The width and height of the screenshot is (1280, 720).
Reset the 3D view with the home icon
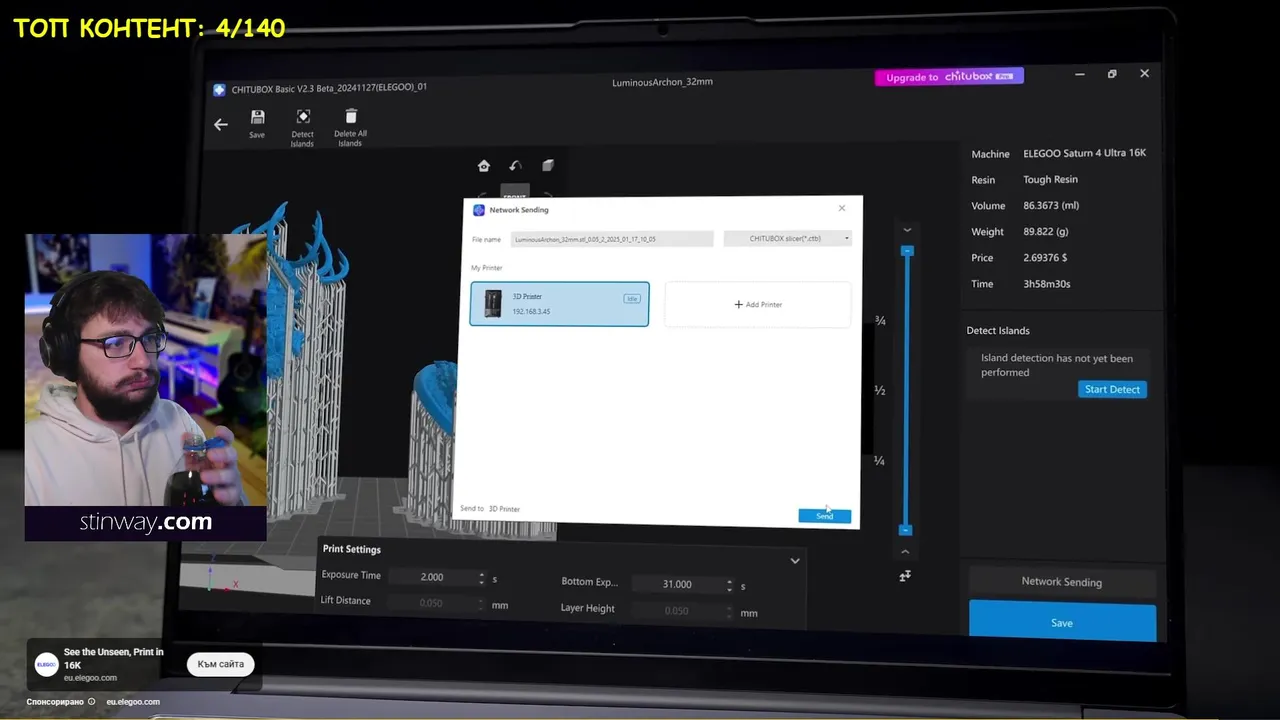[x=484, y=166]
